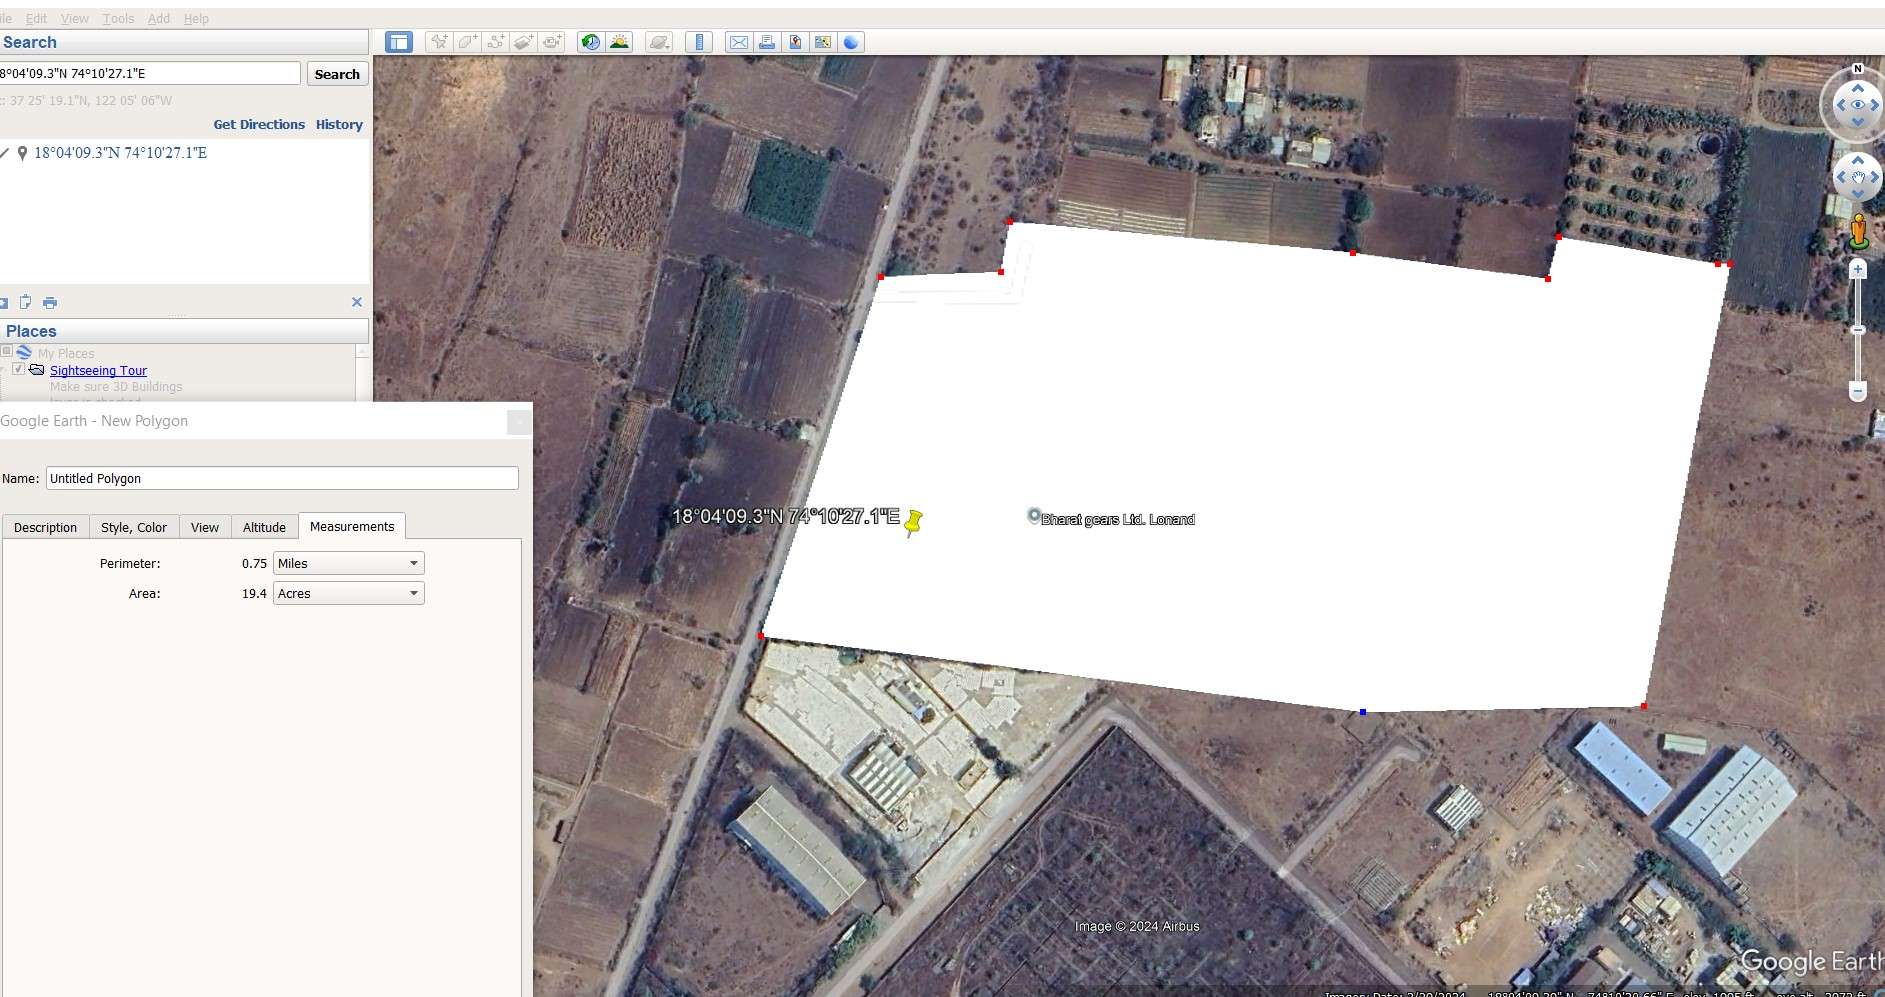Click the Email envelope icon
The width and height of the screenshot is (1885, 997).
click(x=738, y=42)
